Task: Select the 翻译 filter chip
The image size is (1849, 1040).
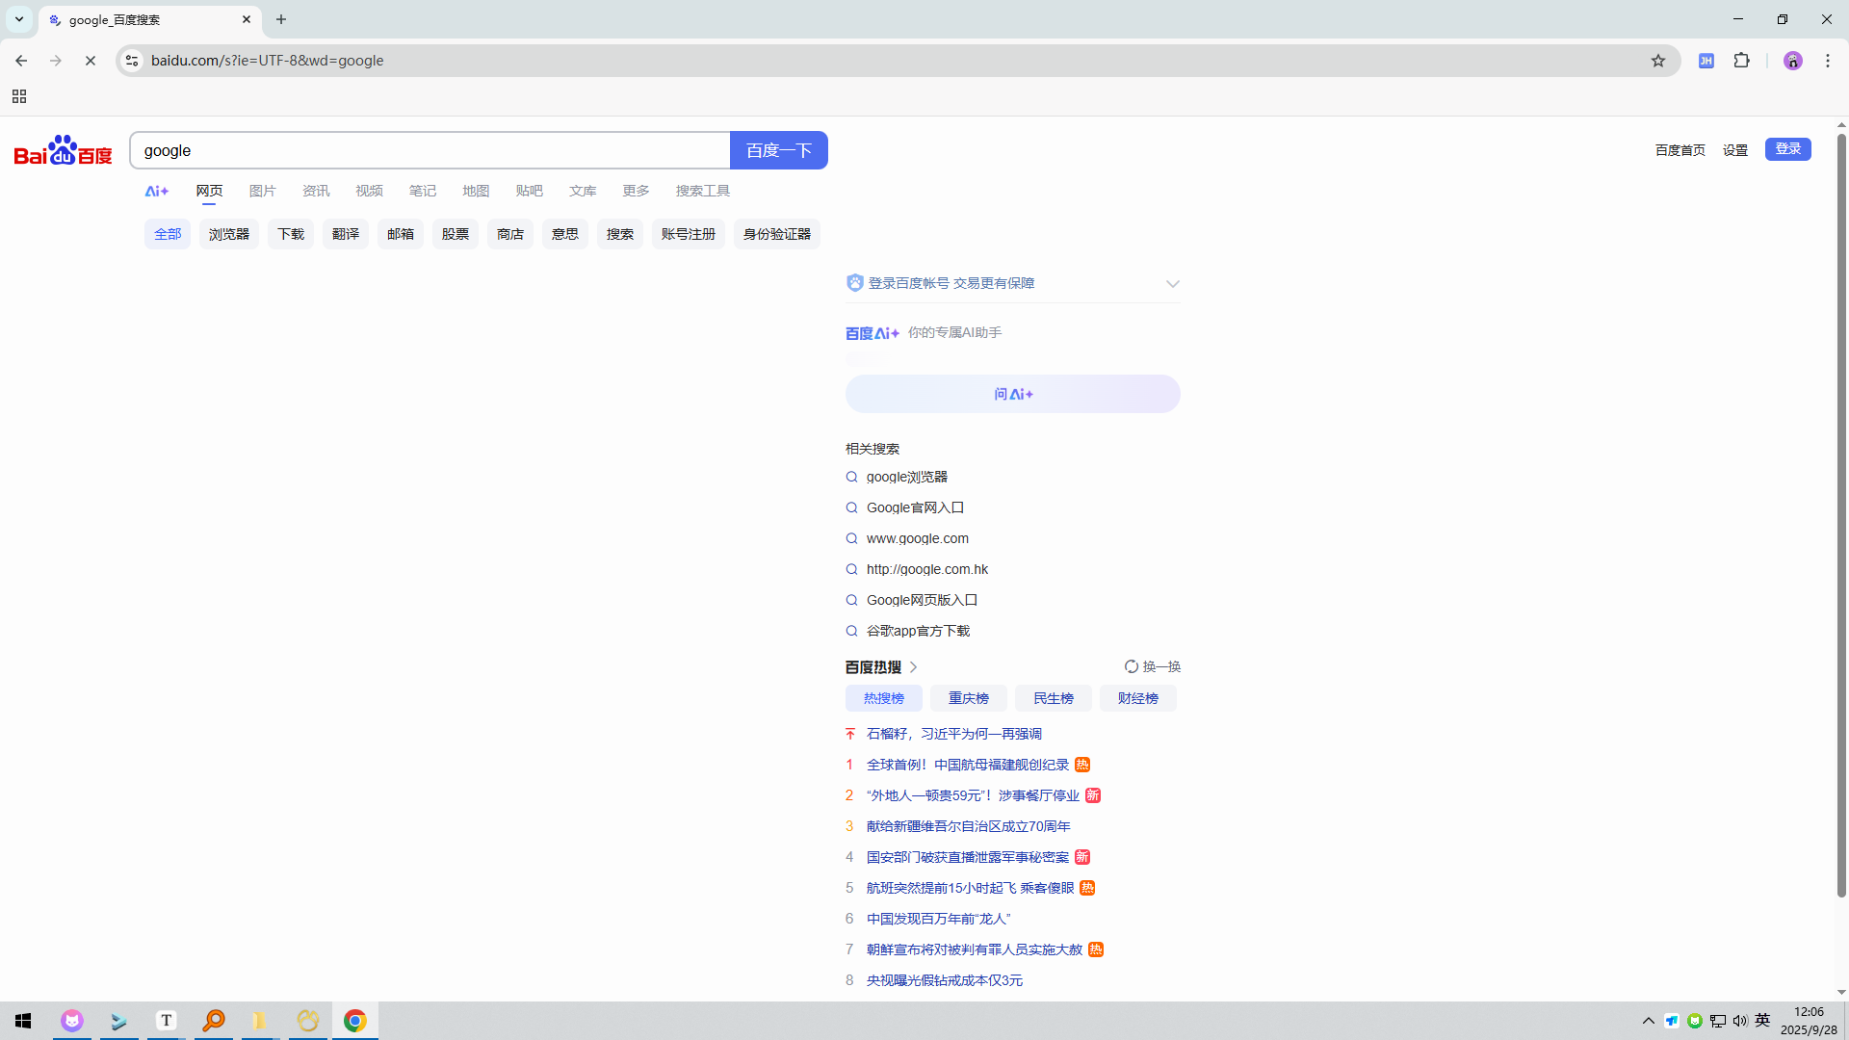Action: [345, 234]
